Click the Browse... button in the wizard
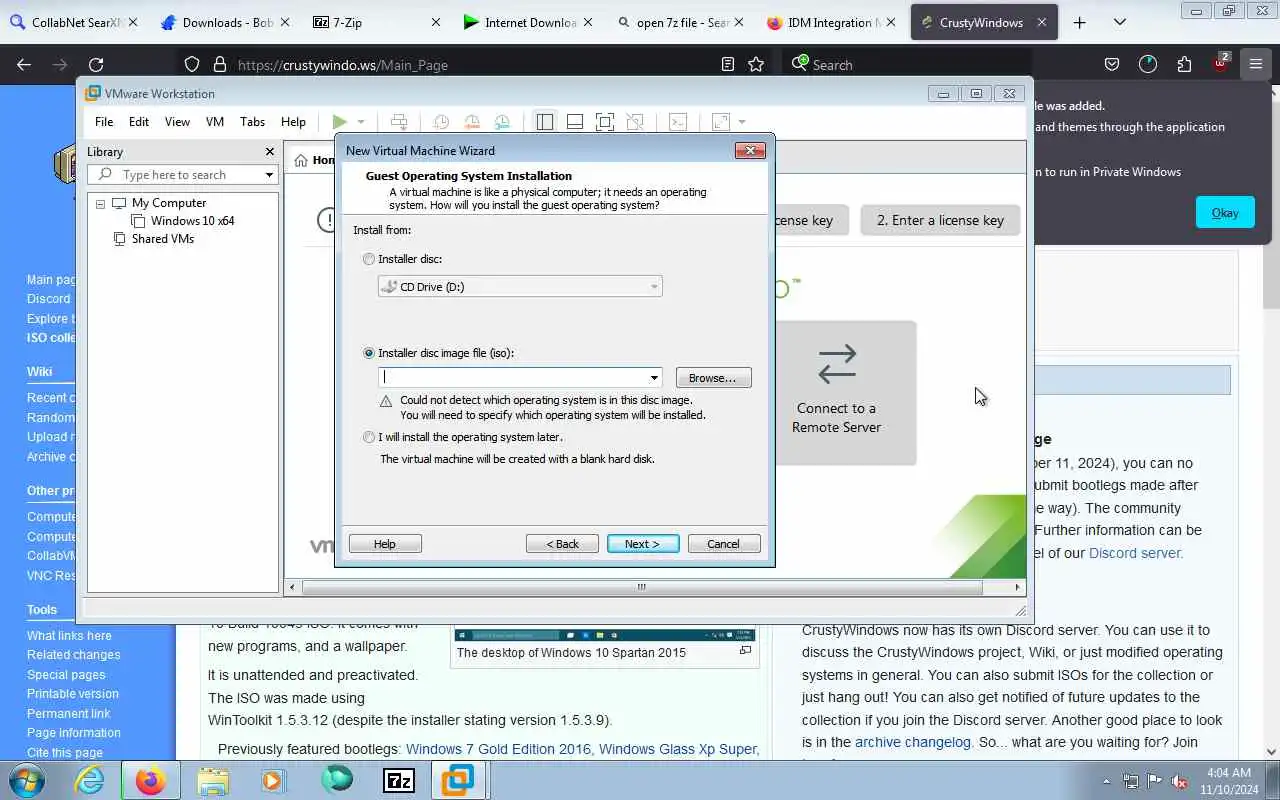1280x800 pixels. (x=713, y=378)
